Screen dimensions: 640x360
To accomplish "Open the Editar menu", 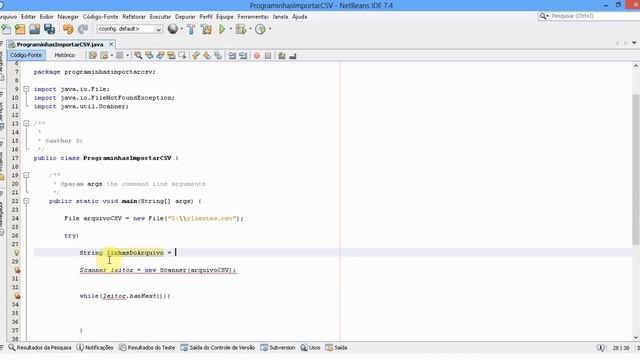I will (28, 17).
